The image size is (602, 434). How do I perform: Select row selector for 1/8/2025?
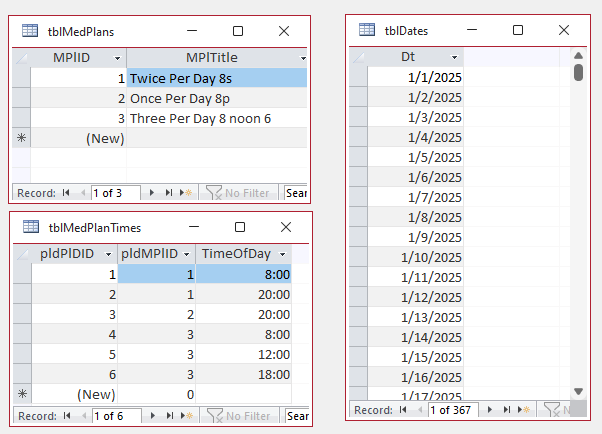coord(358,217)
